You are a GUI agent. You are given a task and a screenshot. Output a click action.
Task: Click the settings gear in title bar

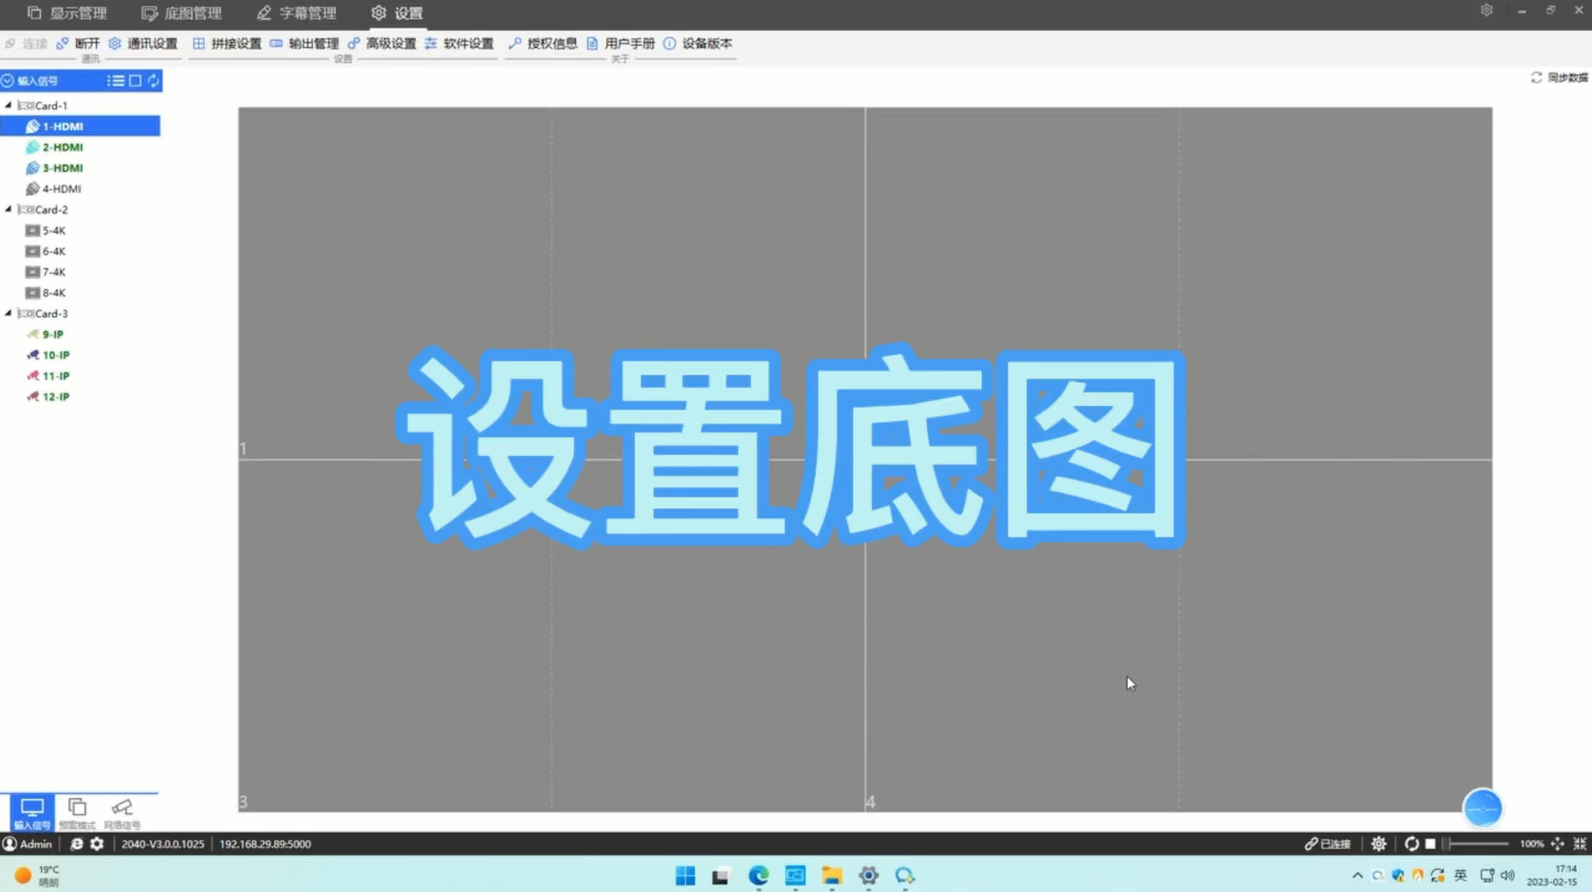(1487, 10)
